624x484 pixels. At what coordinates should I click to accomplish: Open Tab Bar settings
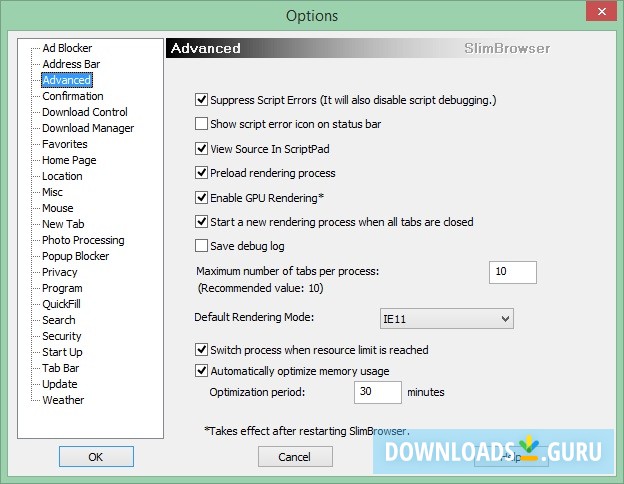click(61, 368)
